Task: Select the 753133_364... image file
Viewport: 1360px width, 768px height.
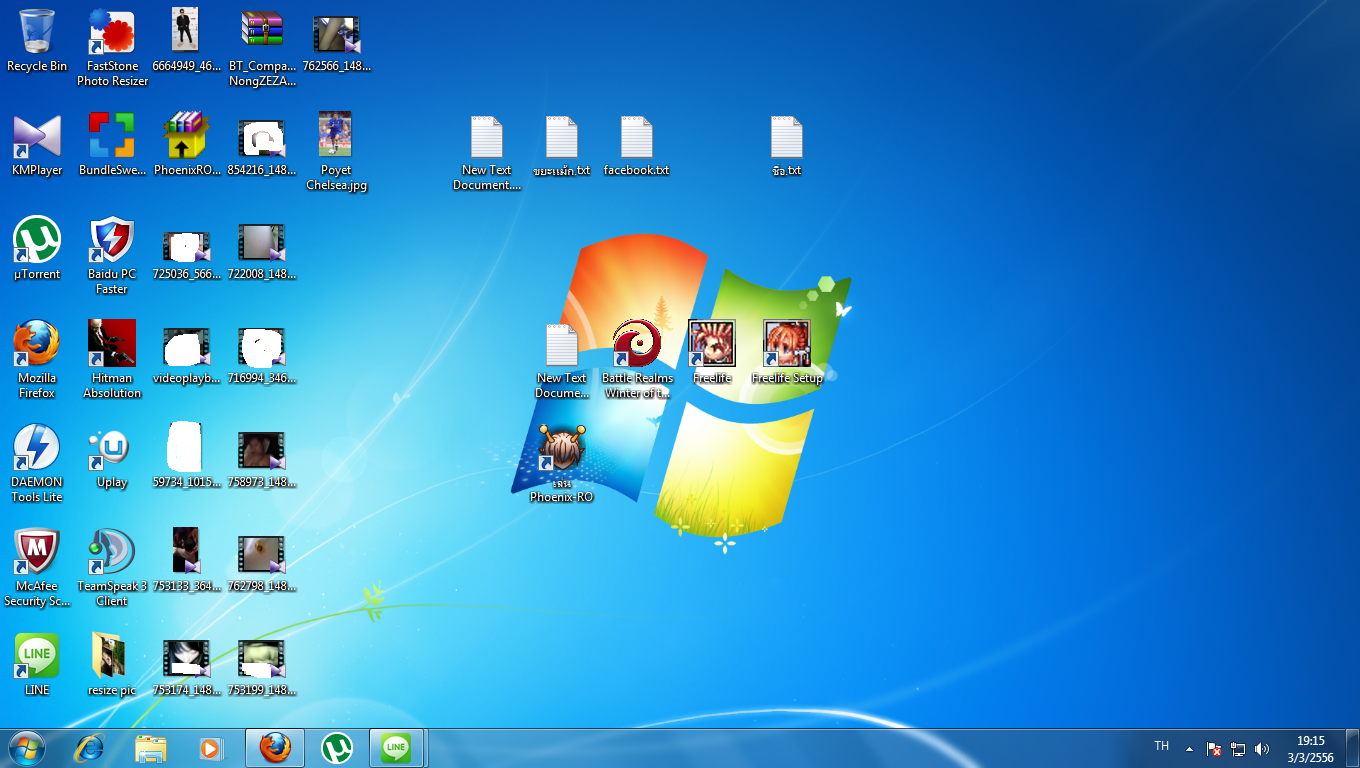Action: coord(187,561)
